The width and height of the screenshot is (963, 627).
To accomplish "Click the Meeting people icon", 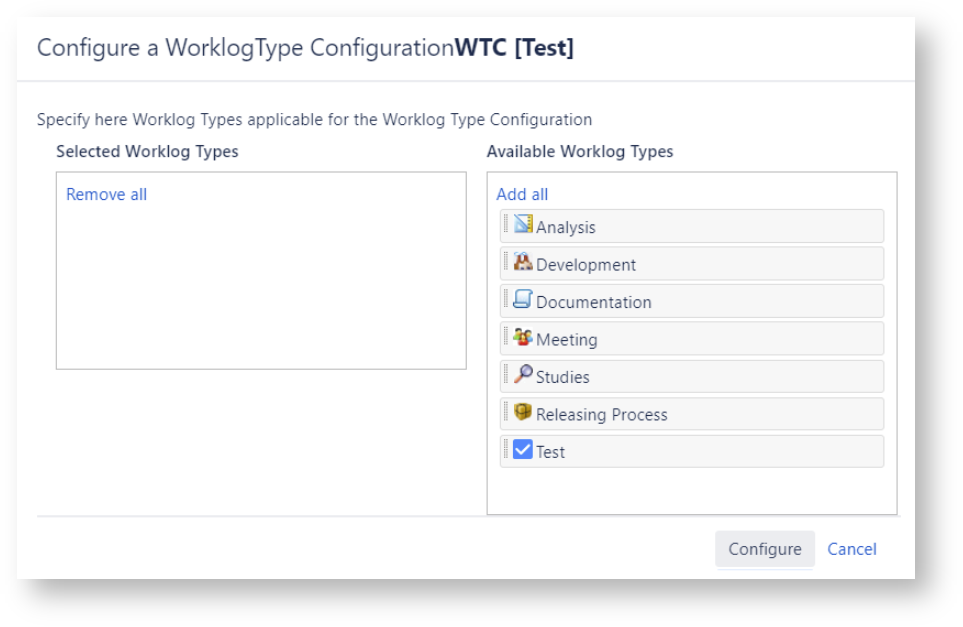I will pyautogui.click(x=523, y=337).
